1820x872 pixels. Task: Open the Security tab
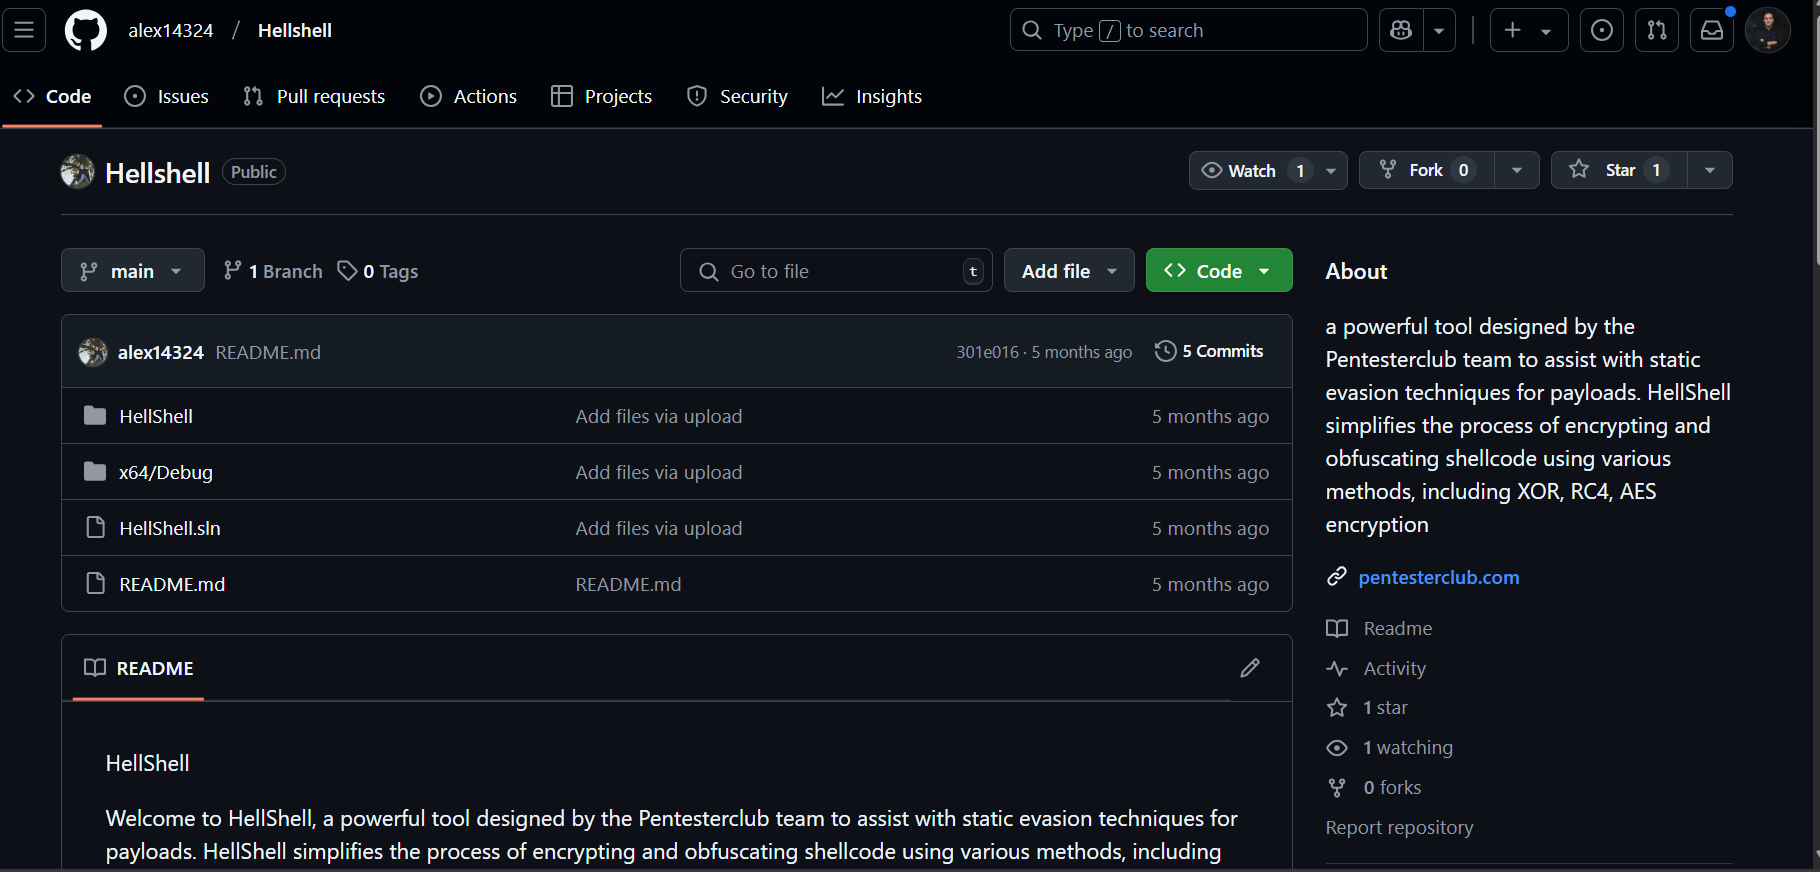738,96
